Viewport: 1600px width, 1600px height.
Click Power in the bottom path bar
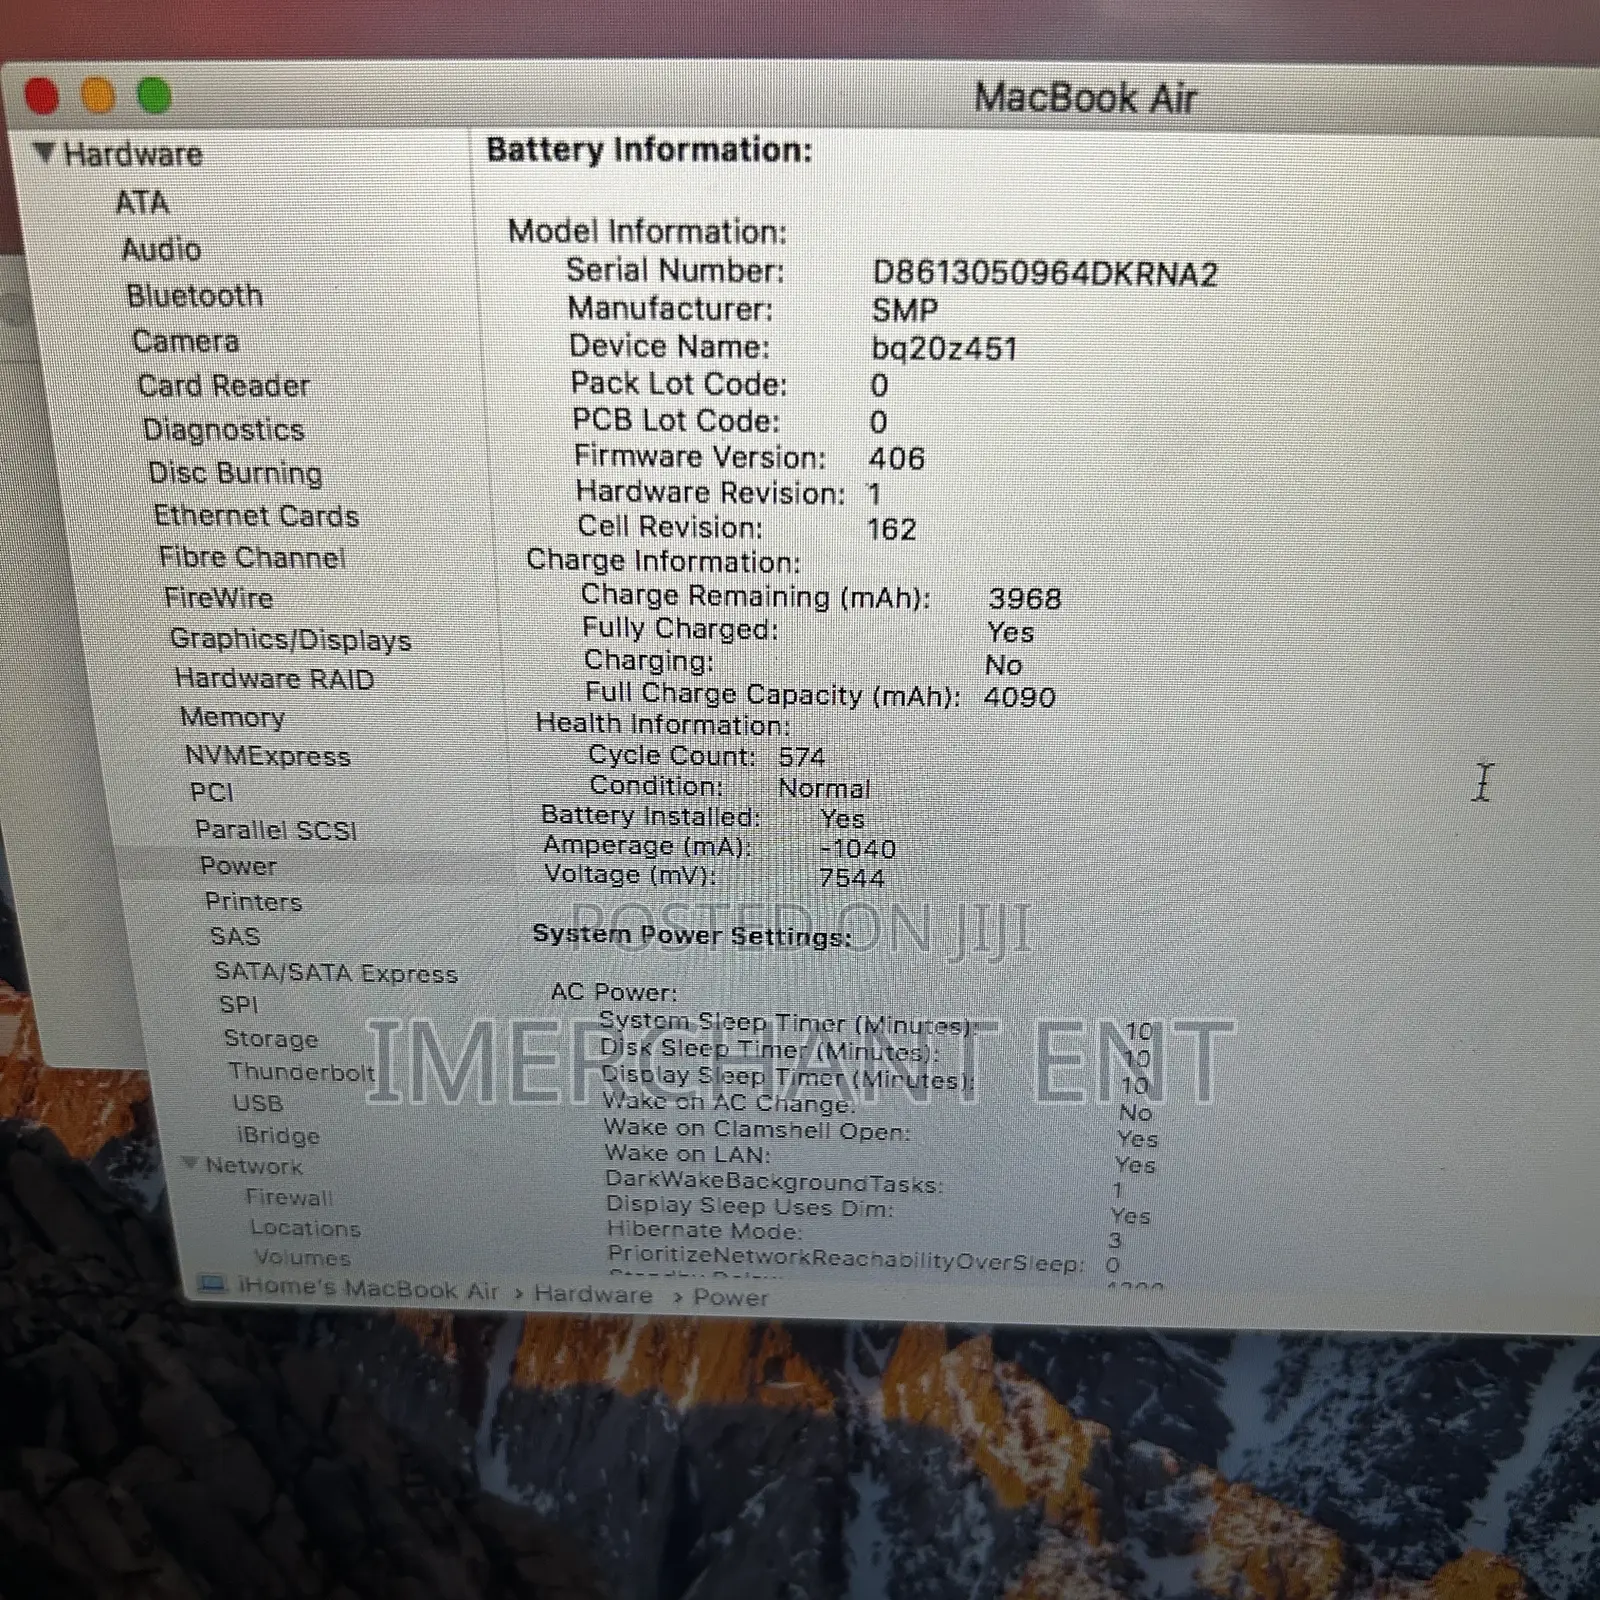click(x=731, y=1298)
